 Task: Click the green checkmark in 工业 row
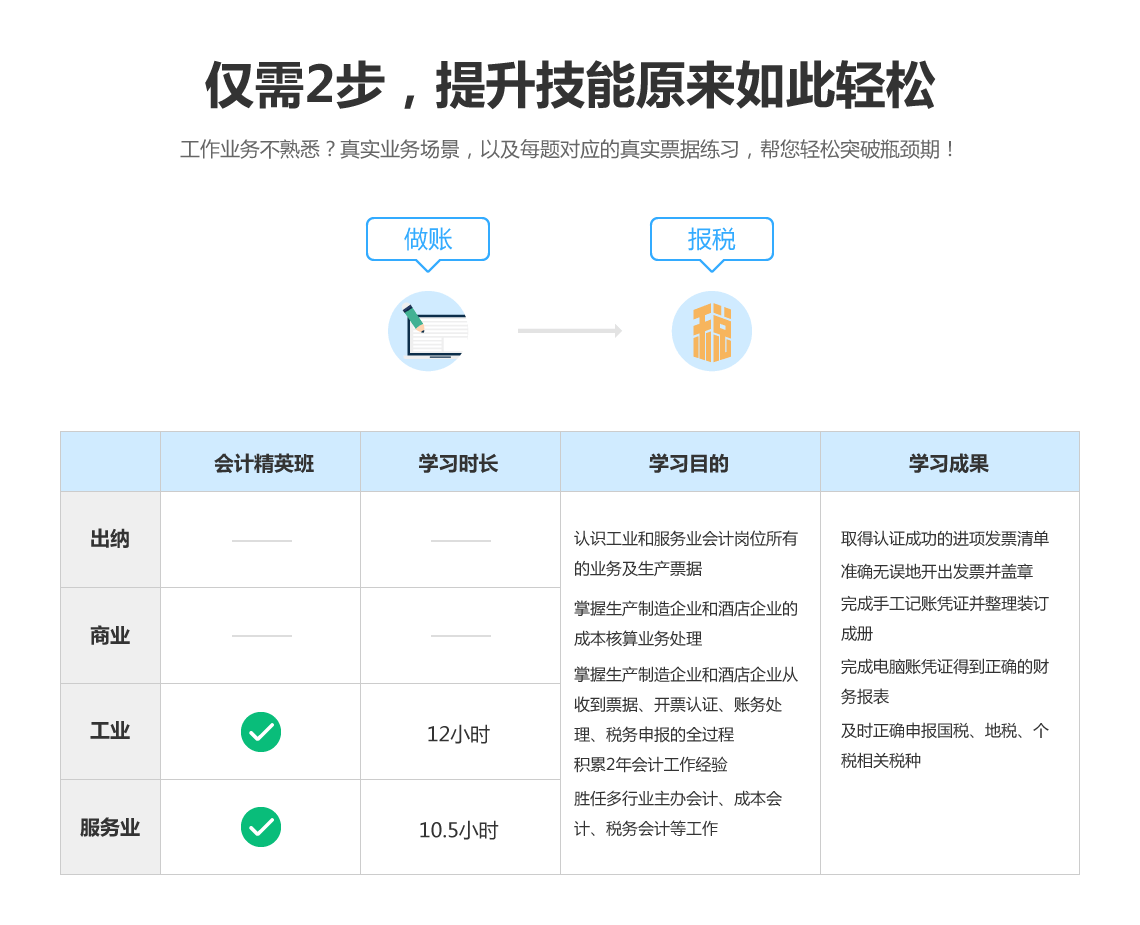[261, 732]
